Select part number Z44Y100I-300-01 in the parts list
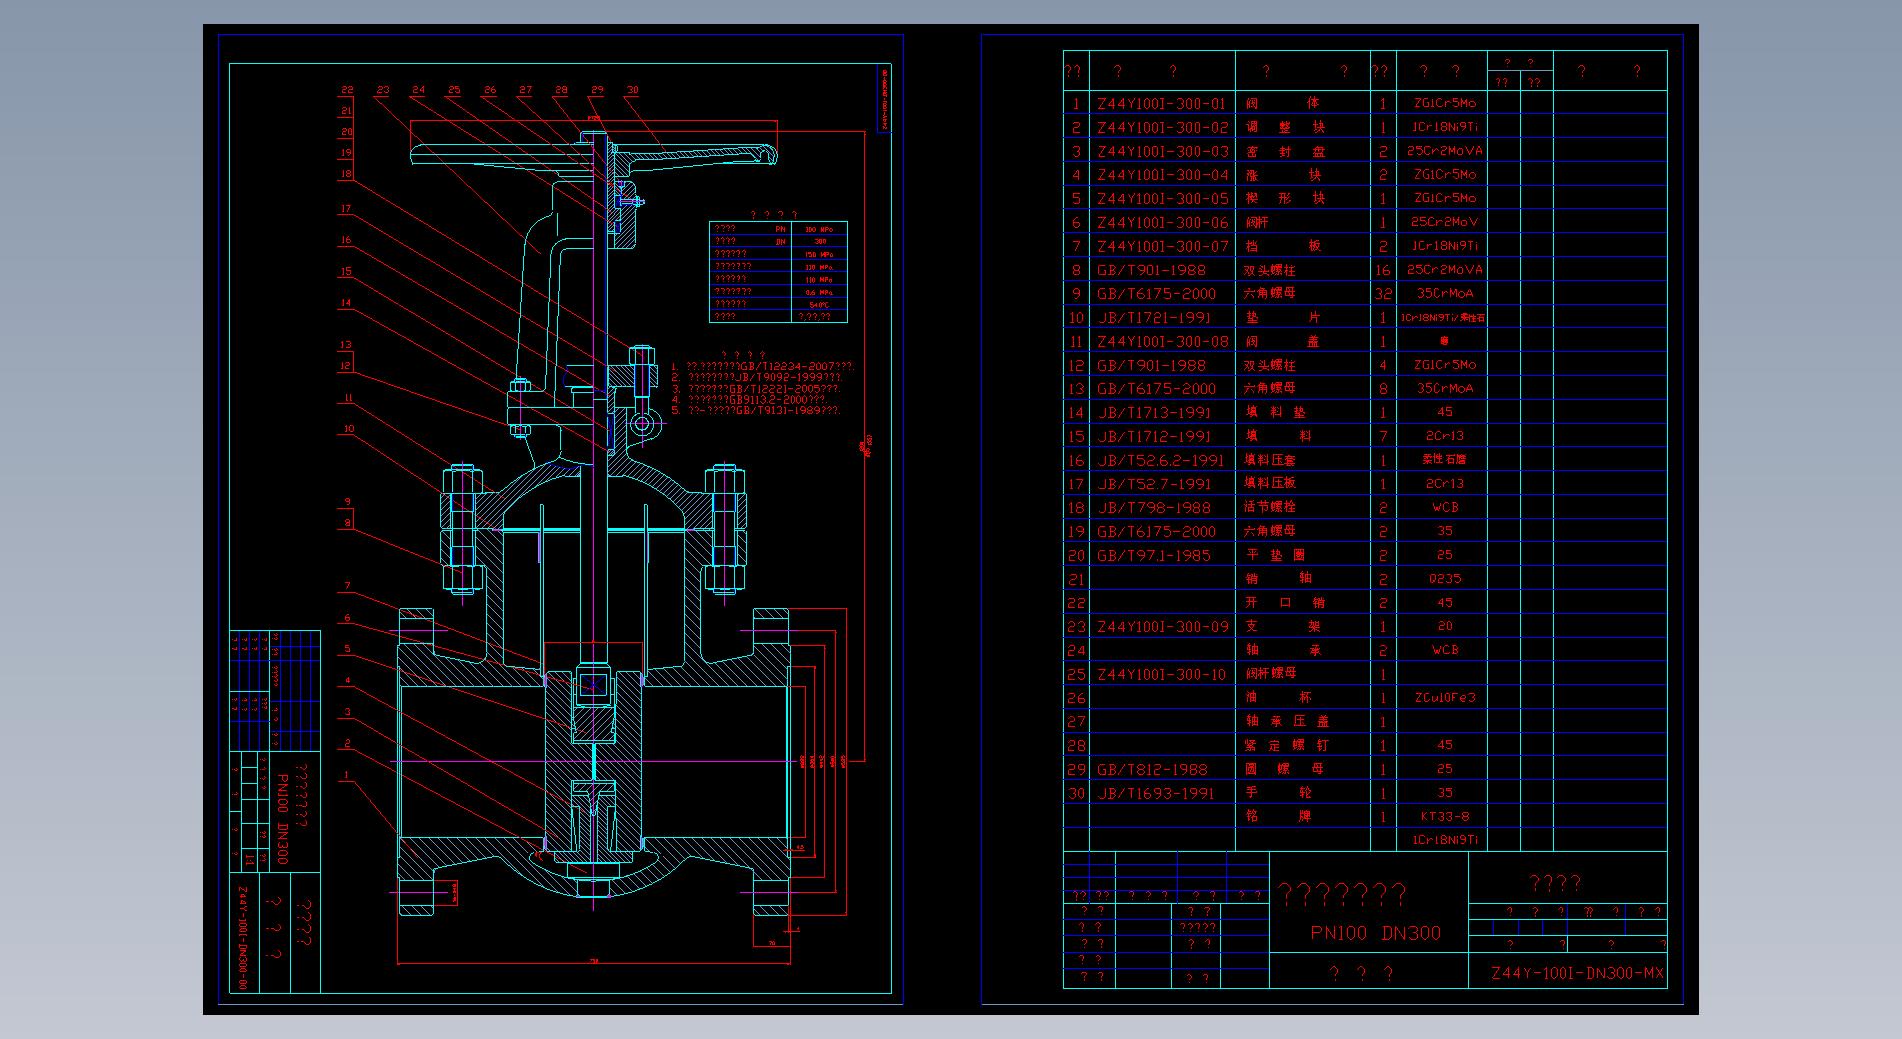The width and height of the screenshot is (1902, 1039). (x=1160, y=103)
